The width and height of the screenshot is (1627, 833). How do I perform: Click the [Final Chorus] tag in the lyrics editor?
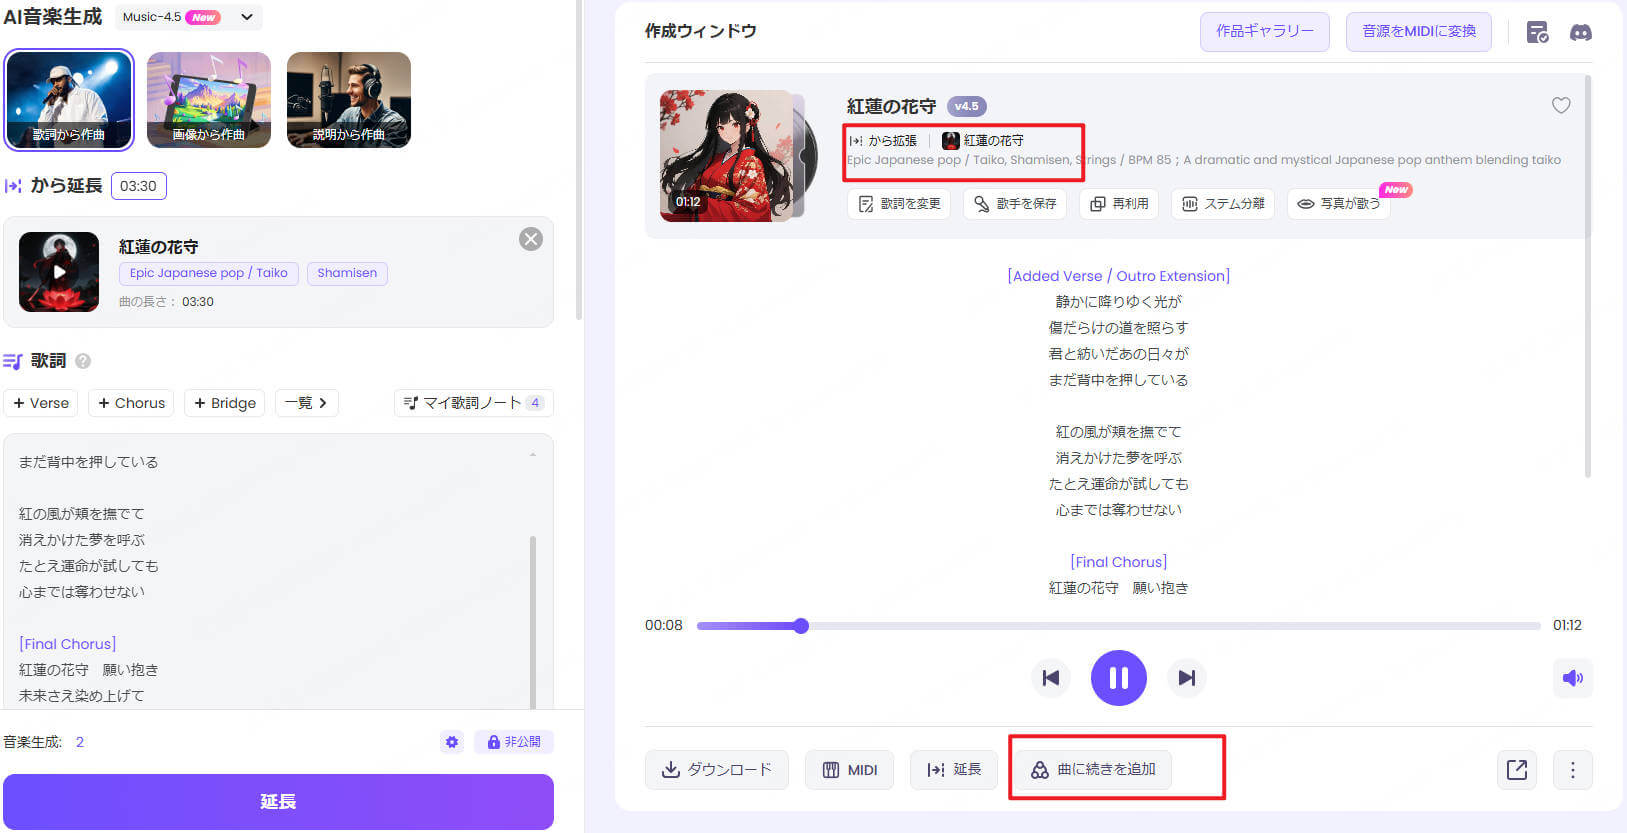(x=68, y=644)
